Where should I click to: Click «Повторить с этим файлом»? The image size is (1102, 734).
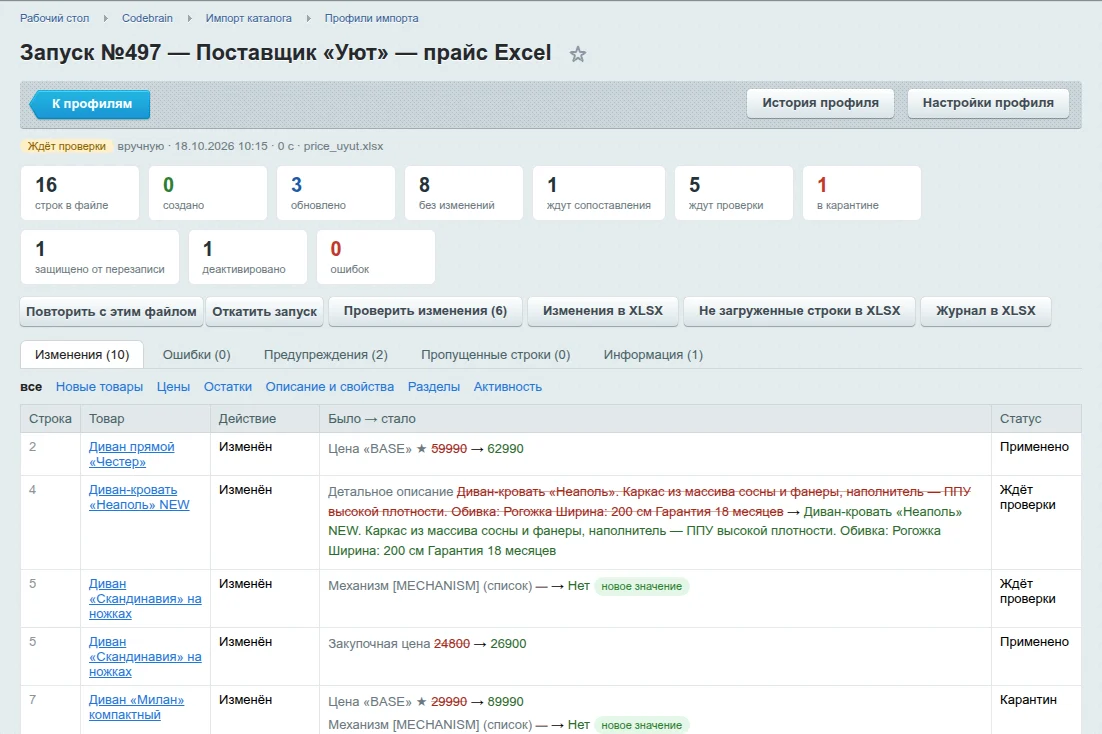[111, 311]
